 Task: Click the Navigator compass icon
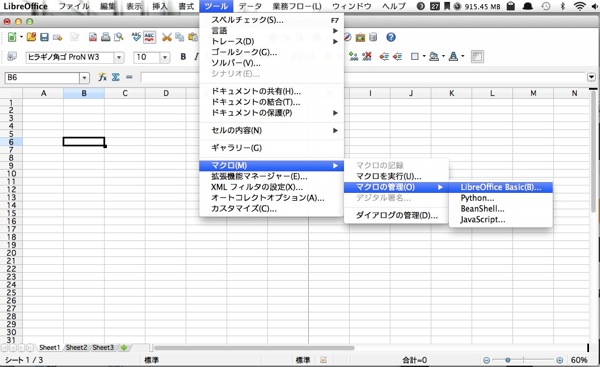[x=347, y=37]
